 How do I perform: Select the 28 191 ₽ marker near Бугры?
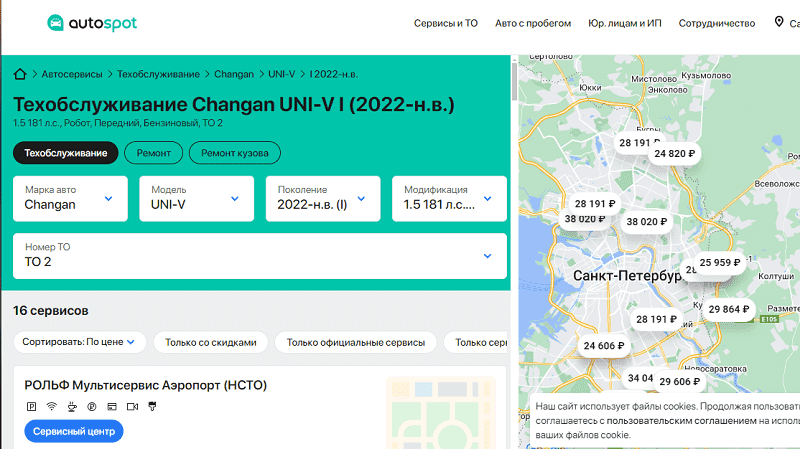coord(634,143)
